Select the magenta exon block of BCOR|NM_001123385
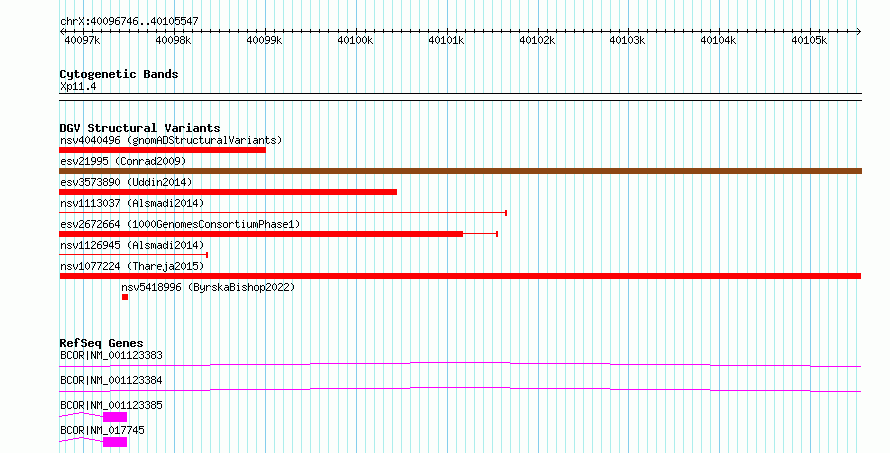Image resolution: width=890 pixels, height=453 pixels. click(115, 417)
